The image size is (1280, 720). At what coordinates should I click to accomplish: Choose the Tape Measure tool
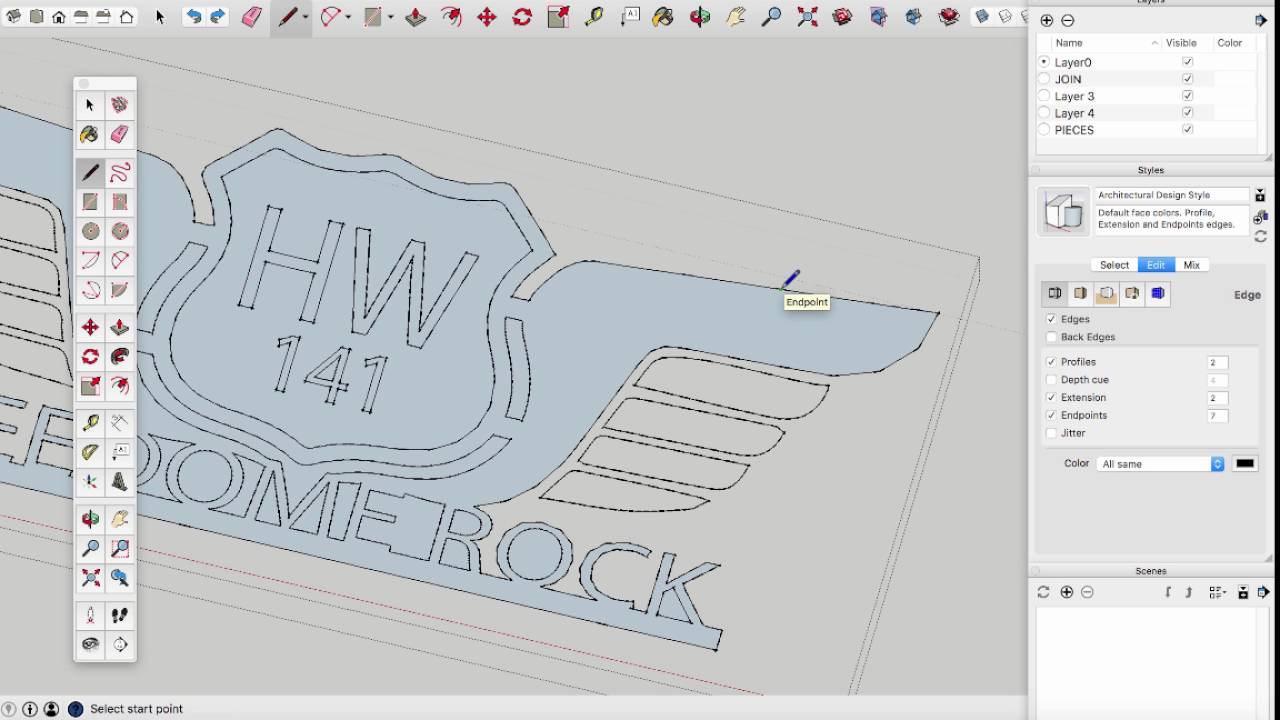(90, 422)
